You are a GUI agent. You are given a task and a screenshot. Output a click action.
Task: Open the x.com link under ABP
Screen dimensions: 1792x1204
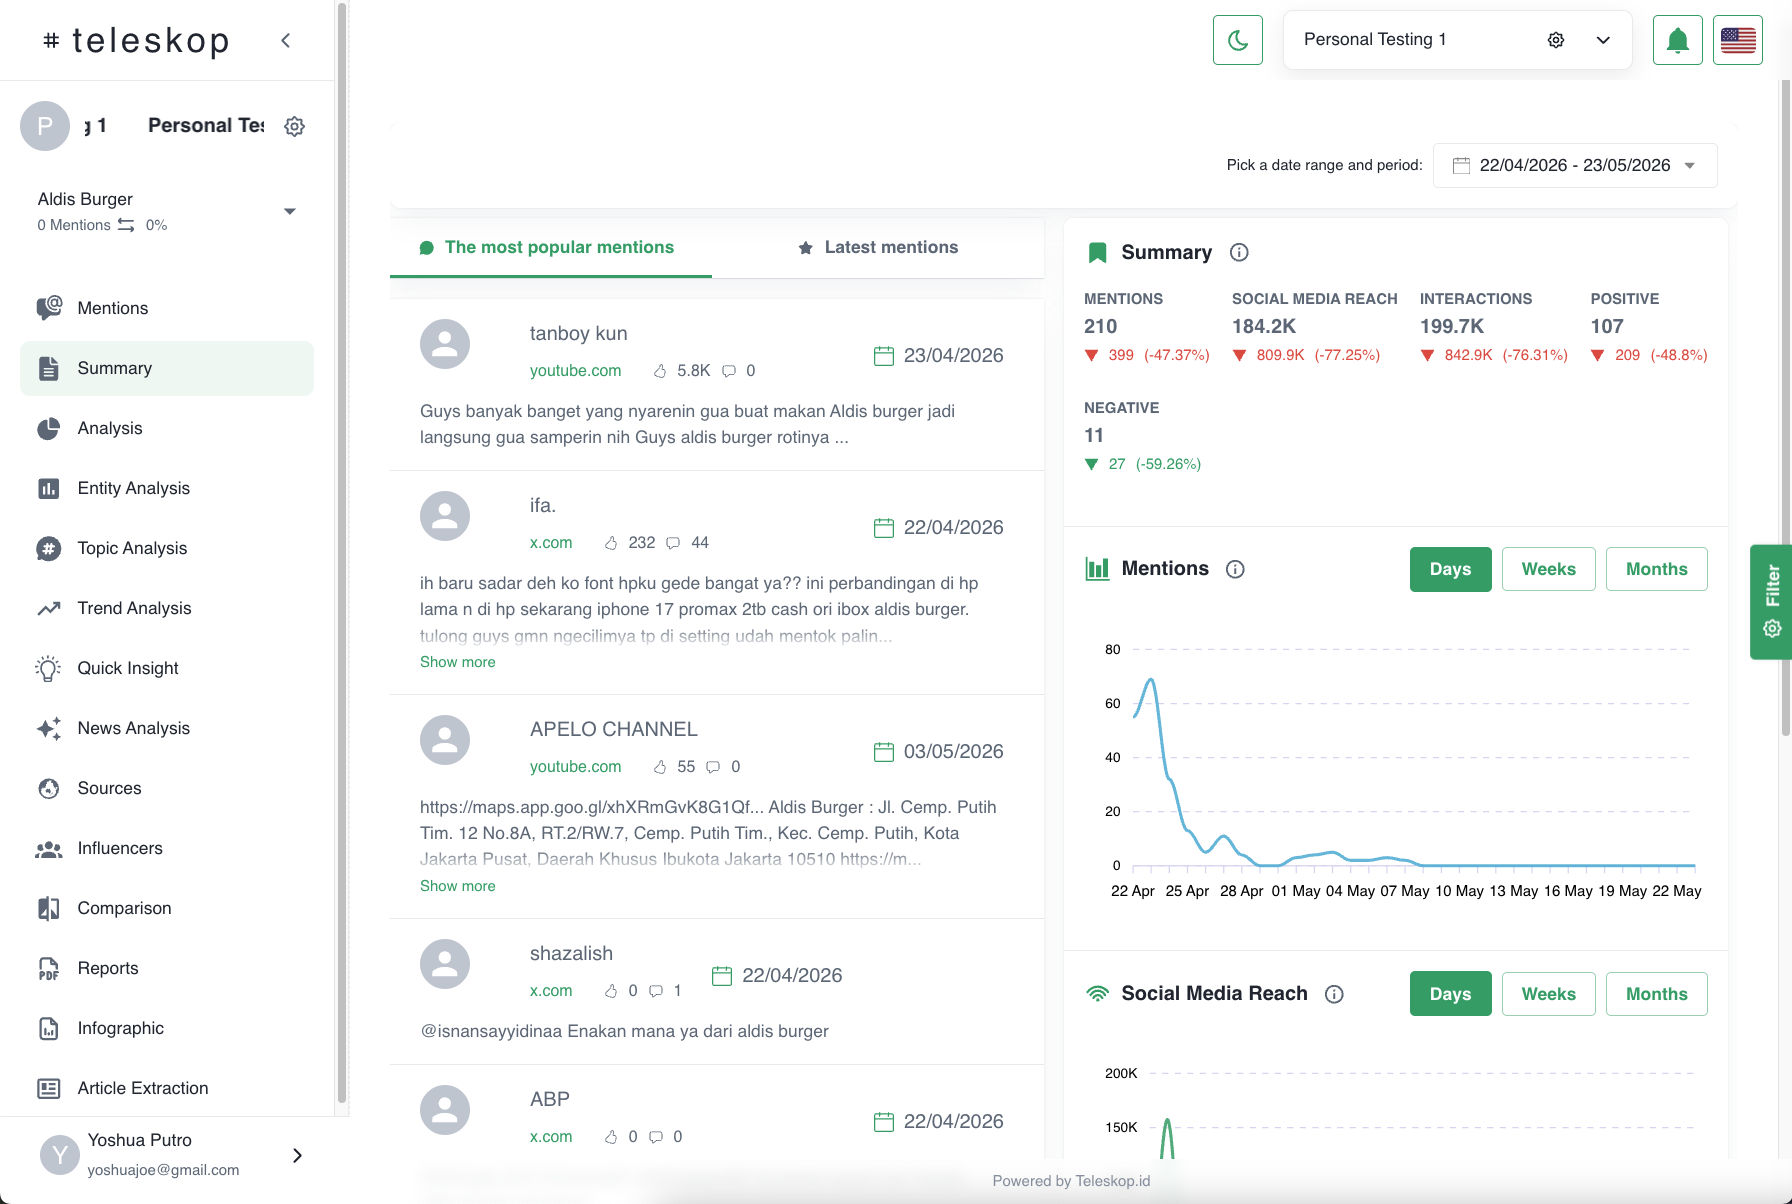coord(551,1136)
